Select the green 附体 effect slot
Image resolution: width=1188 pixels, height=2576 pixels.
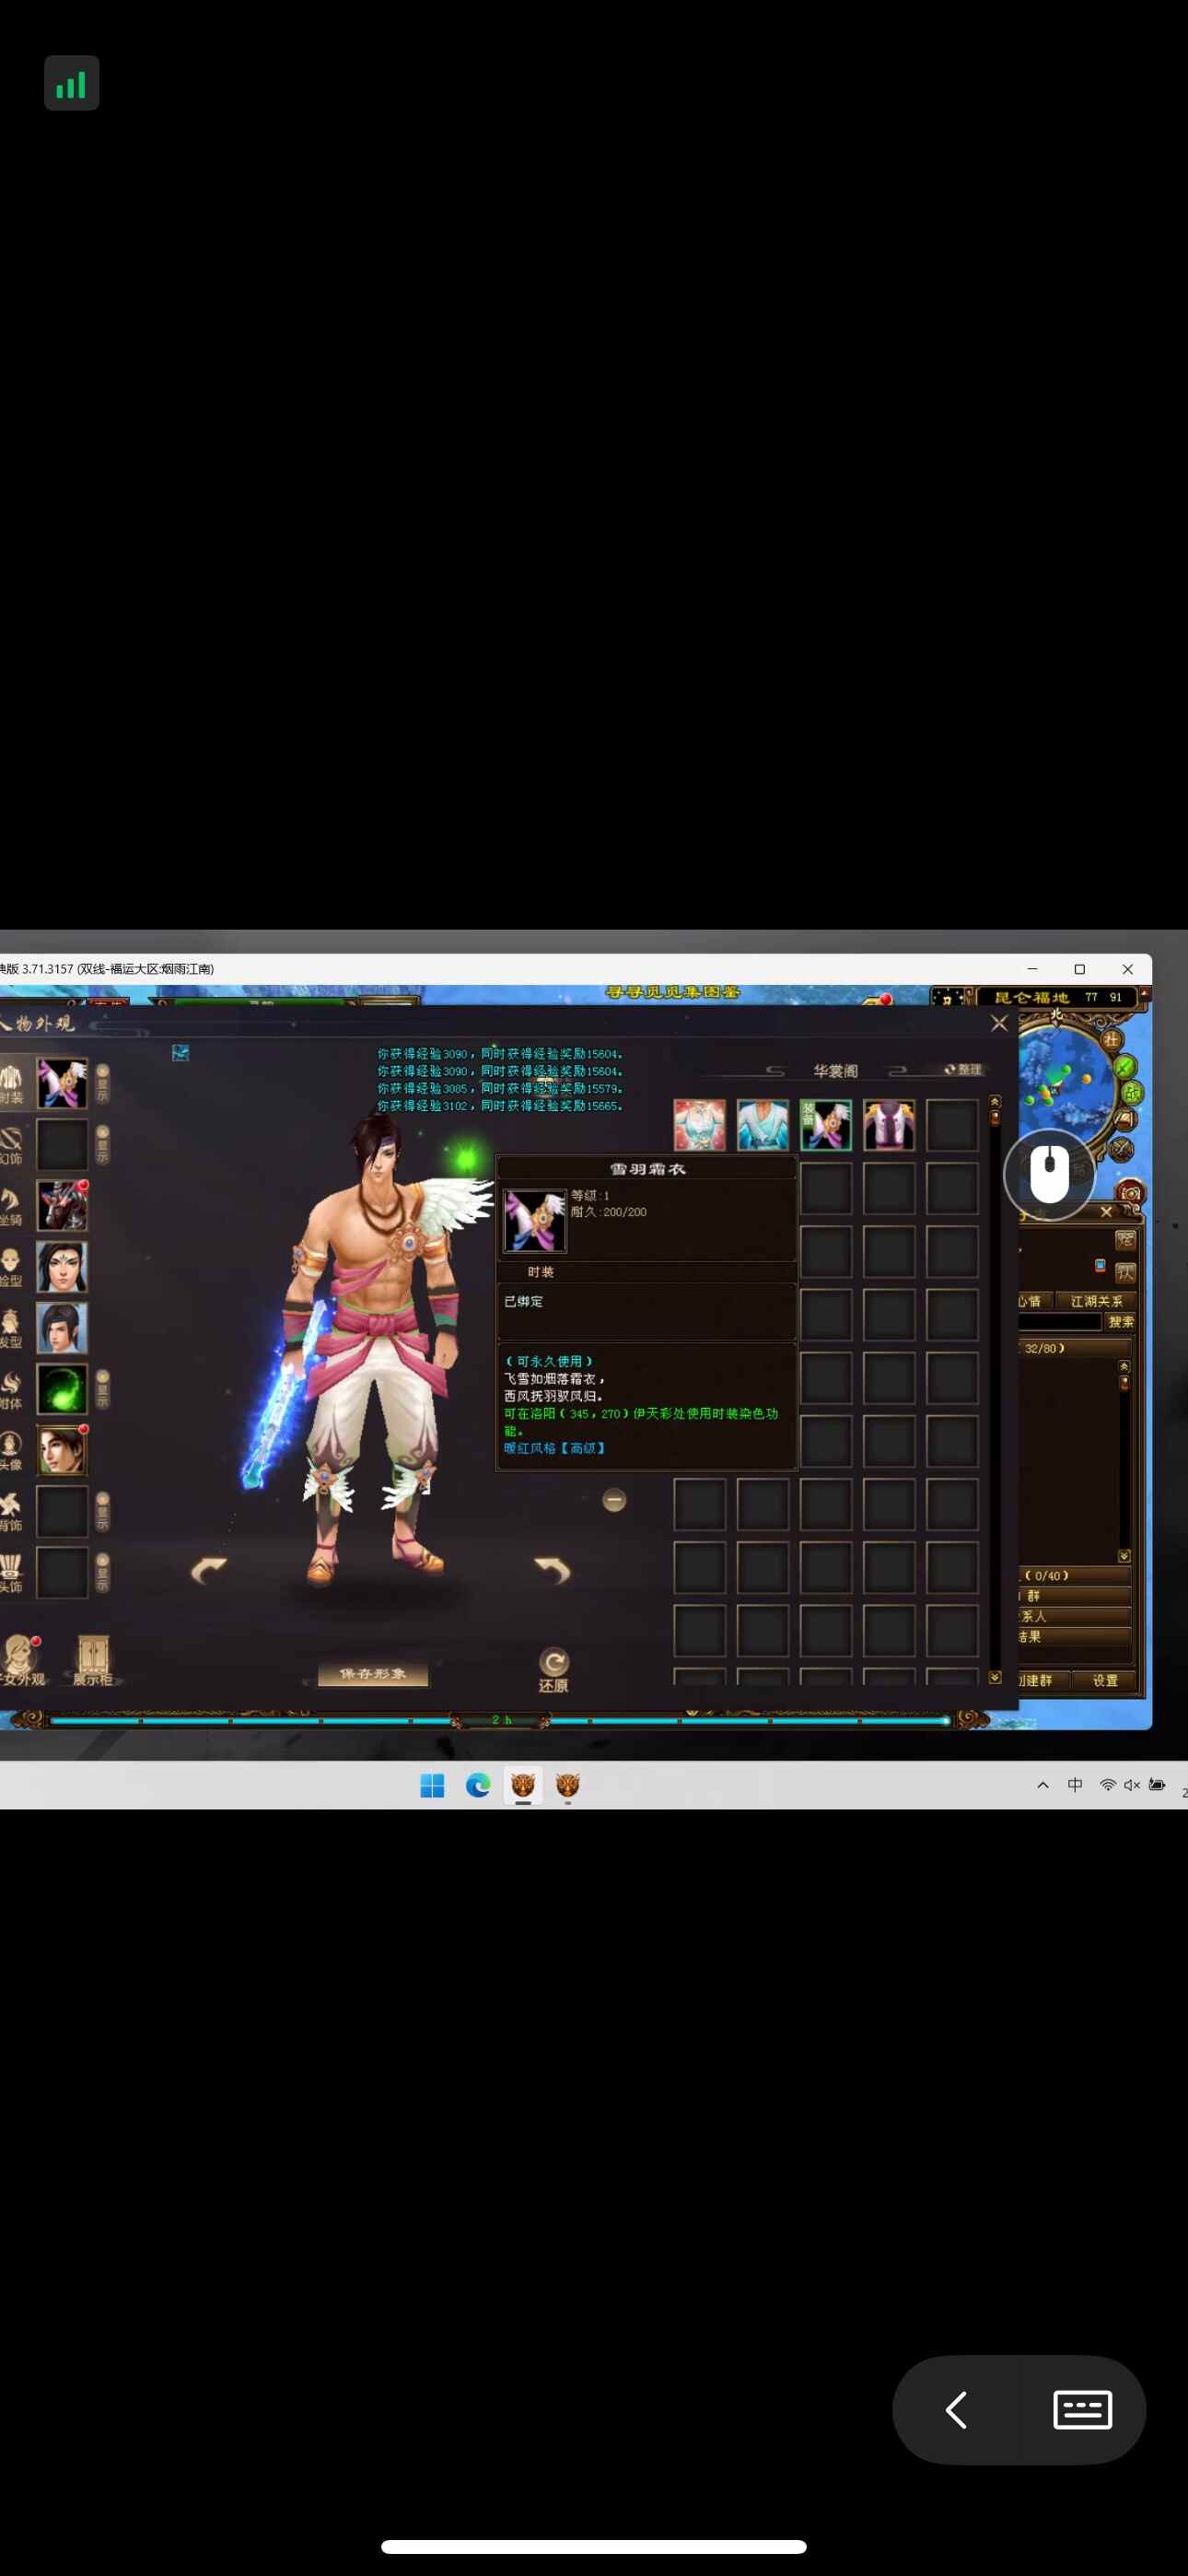62,1389
